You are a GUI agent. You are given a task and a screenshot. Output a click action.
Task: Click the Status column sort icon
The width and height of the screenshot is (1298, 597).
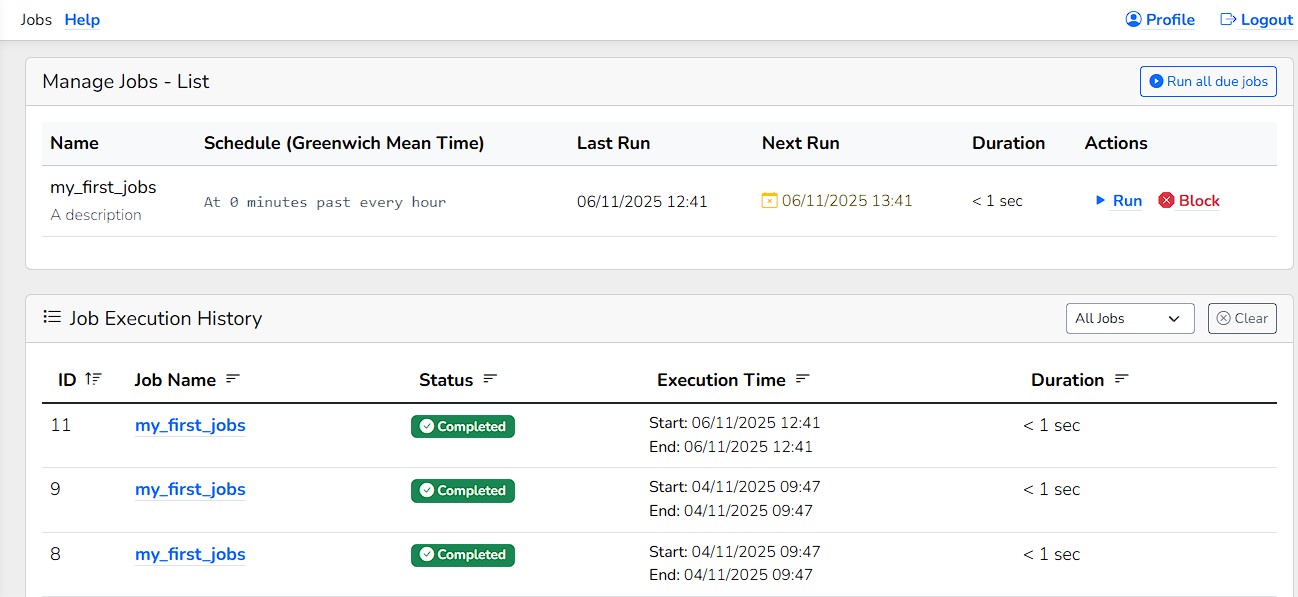(x=490, y=379)
